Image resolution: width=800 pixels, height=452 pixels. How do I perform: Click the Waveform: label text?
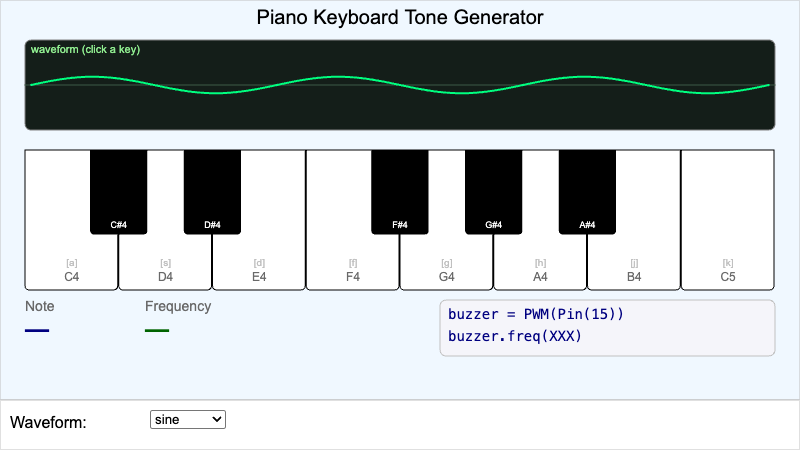(48, 422)
